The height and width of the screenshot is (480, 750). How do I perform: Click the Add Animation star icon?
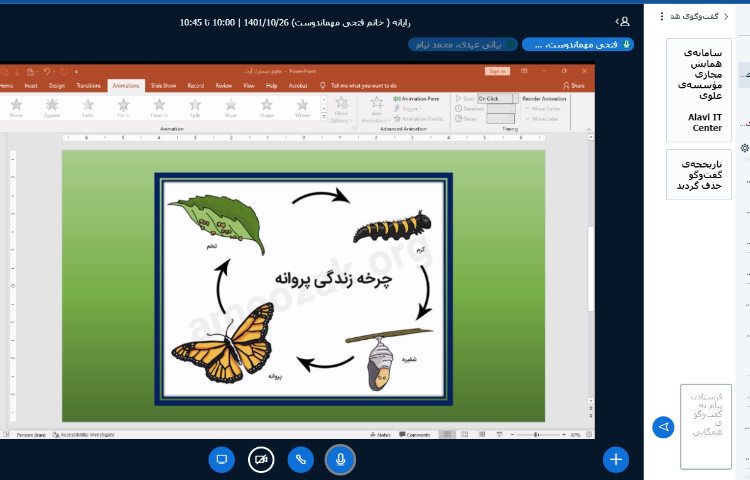pos(377,103)
